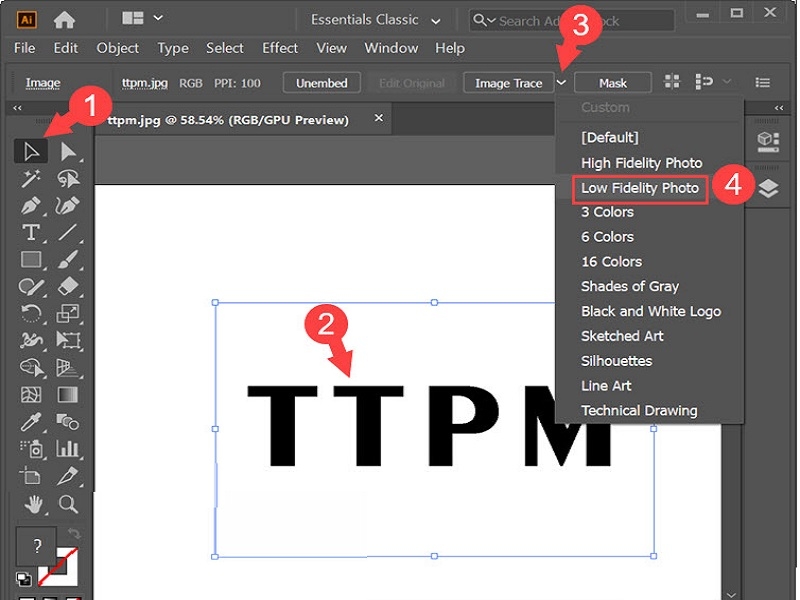This screenshot has height=600, width=800.
Task: Select the Curvature tool
Action: [68, 206]
